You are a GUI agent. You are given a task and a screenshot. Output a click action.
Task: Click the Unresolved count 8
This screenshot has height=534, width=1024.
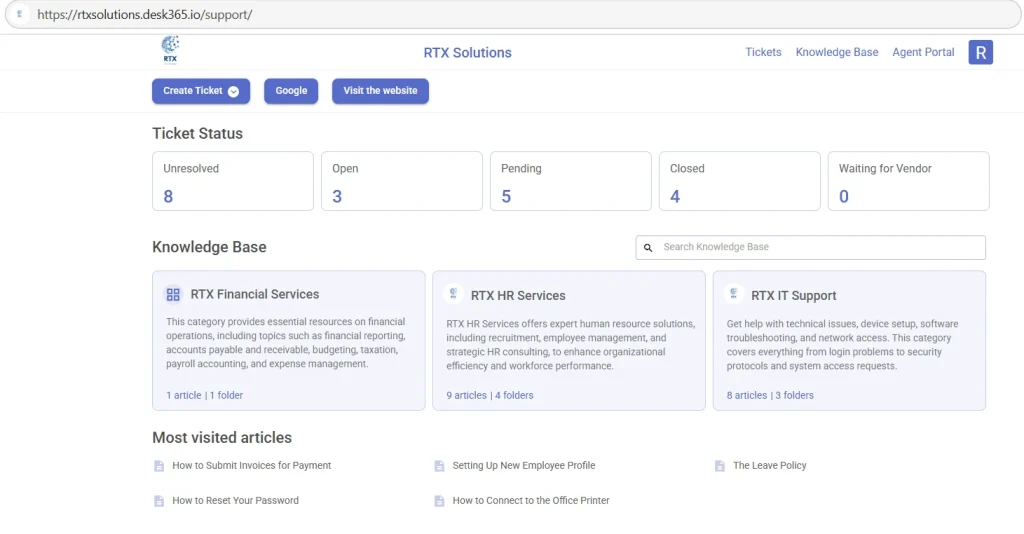click(168, 196)
